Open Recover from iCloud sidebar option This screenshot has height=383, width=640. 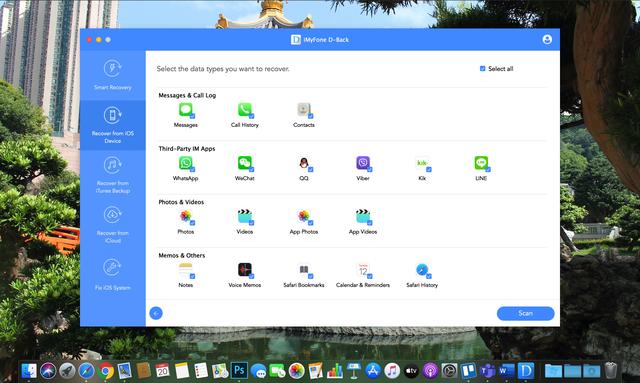tap(113, 225)
